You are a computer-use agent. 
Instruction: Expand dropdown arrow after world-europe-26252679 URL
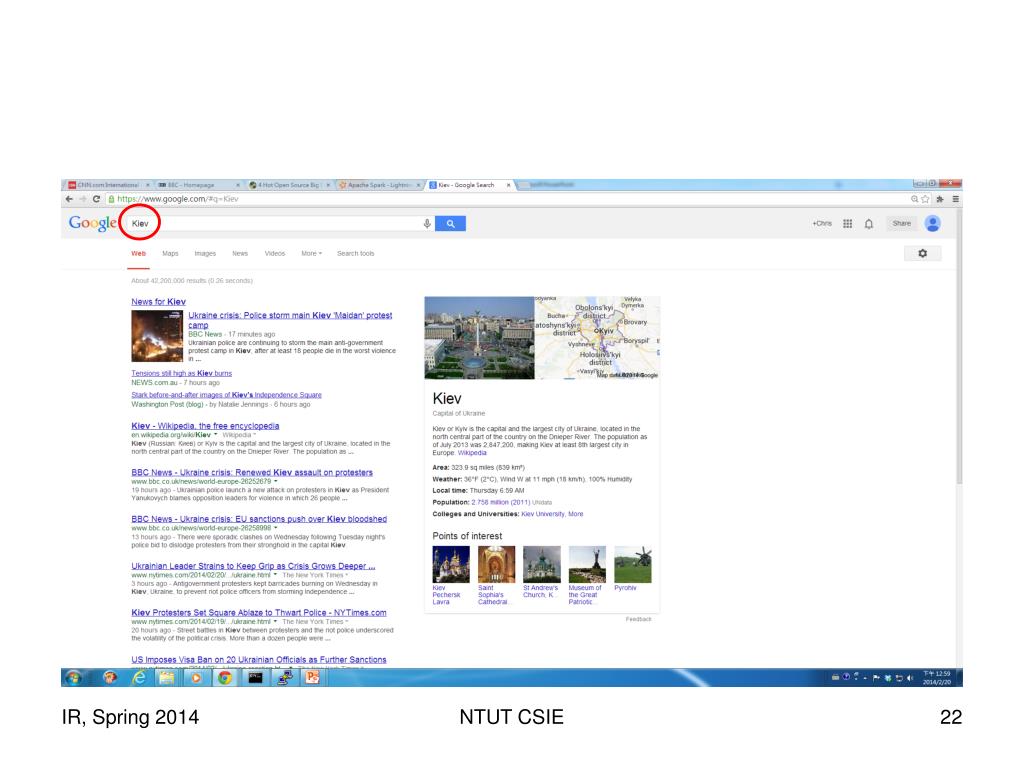point(276,481)
